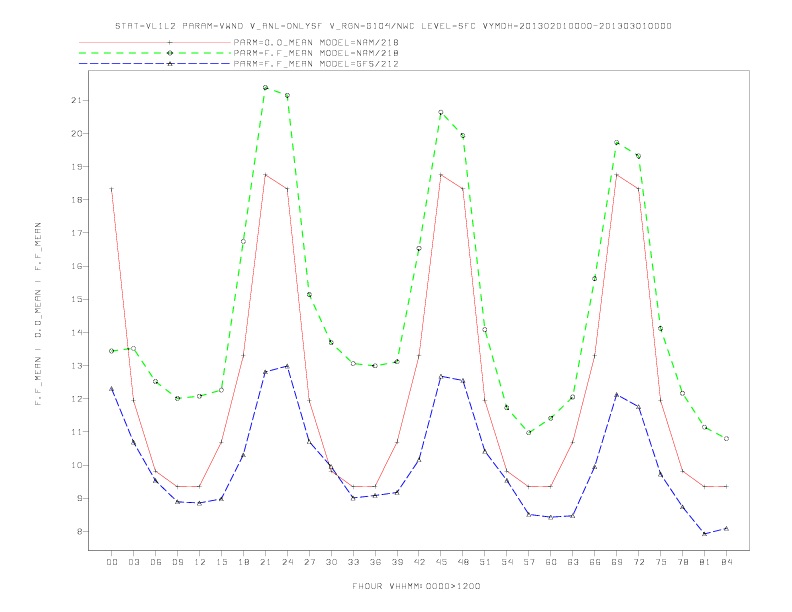The width and height of the screenshot is (792, 612).
Task: Click x-axis forecast hour label 51
Action: 485,562
